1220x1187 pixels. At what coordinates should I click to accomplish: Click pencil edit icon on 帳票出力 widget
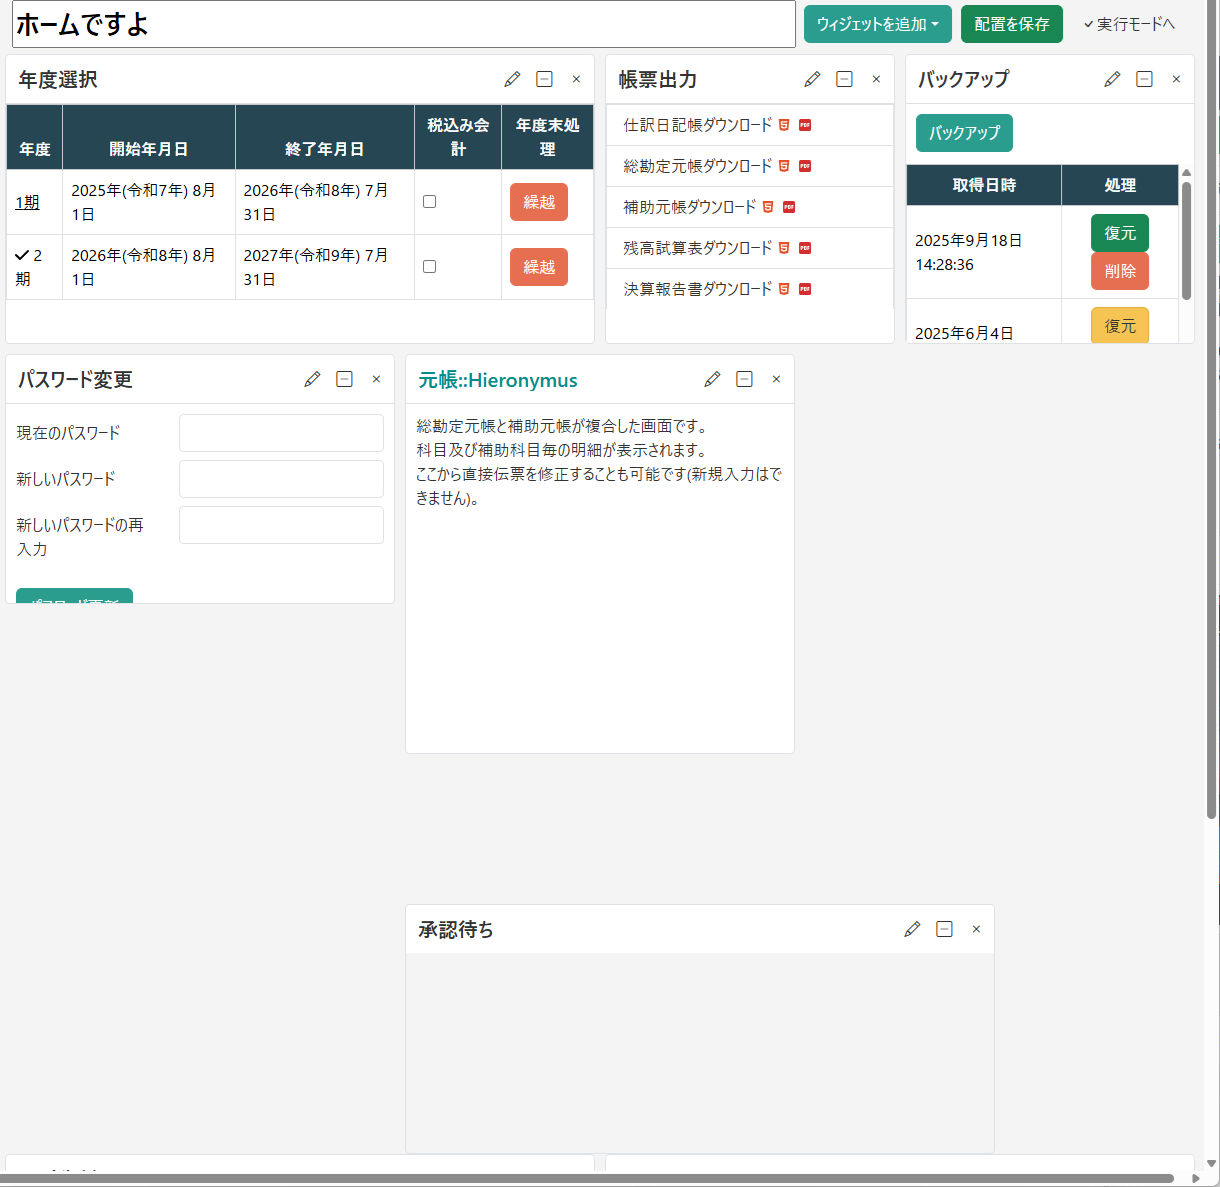pos(812,79)
